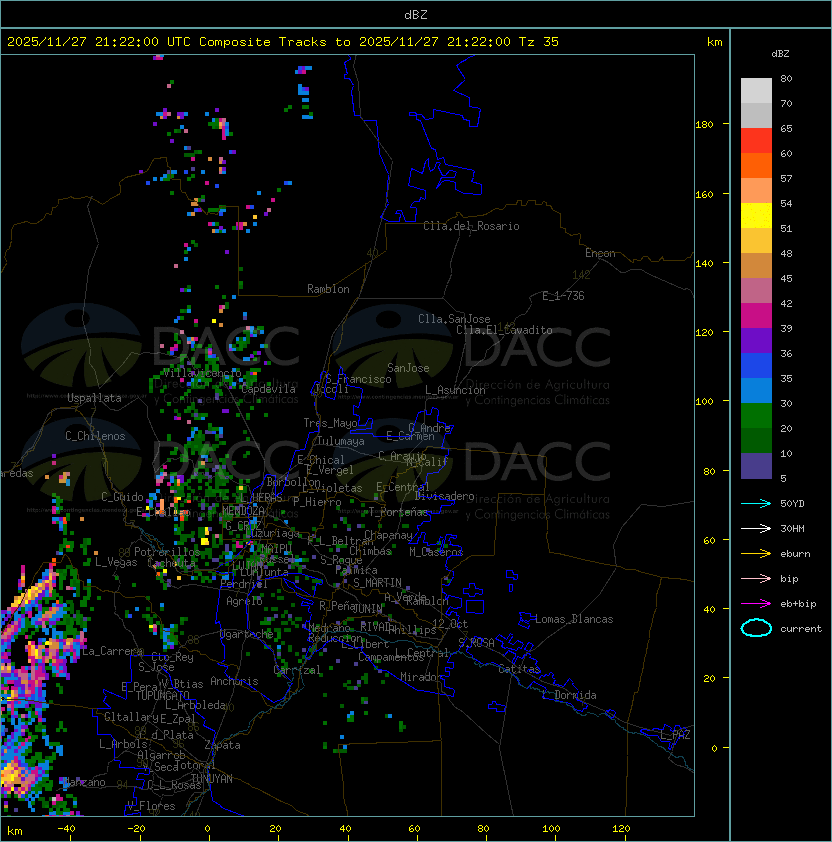Click the 'La_Carrera' map label

pyautogui.click(x=112, y=651)
